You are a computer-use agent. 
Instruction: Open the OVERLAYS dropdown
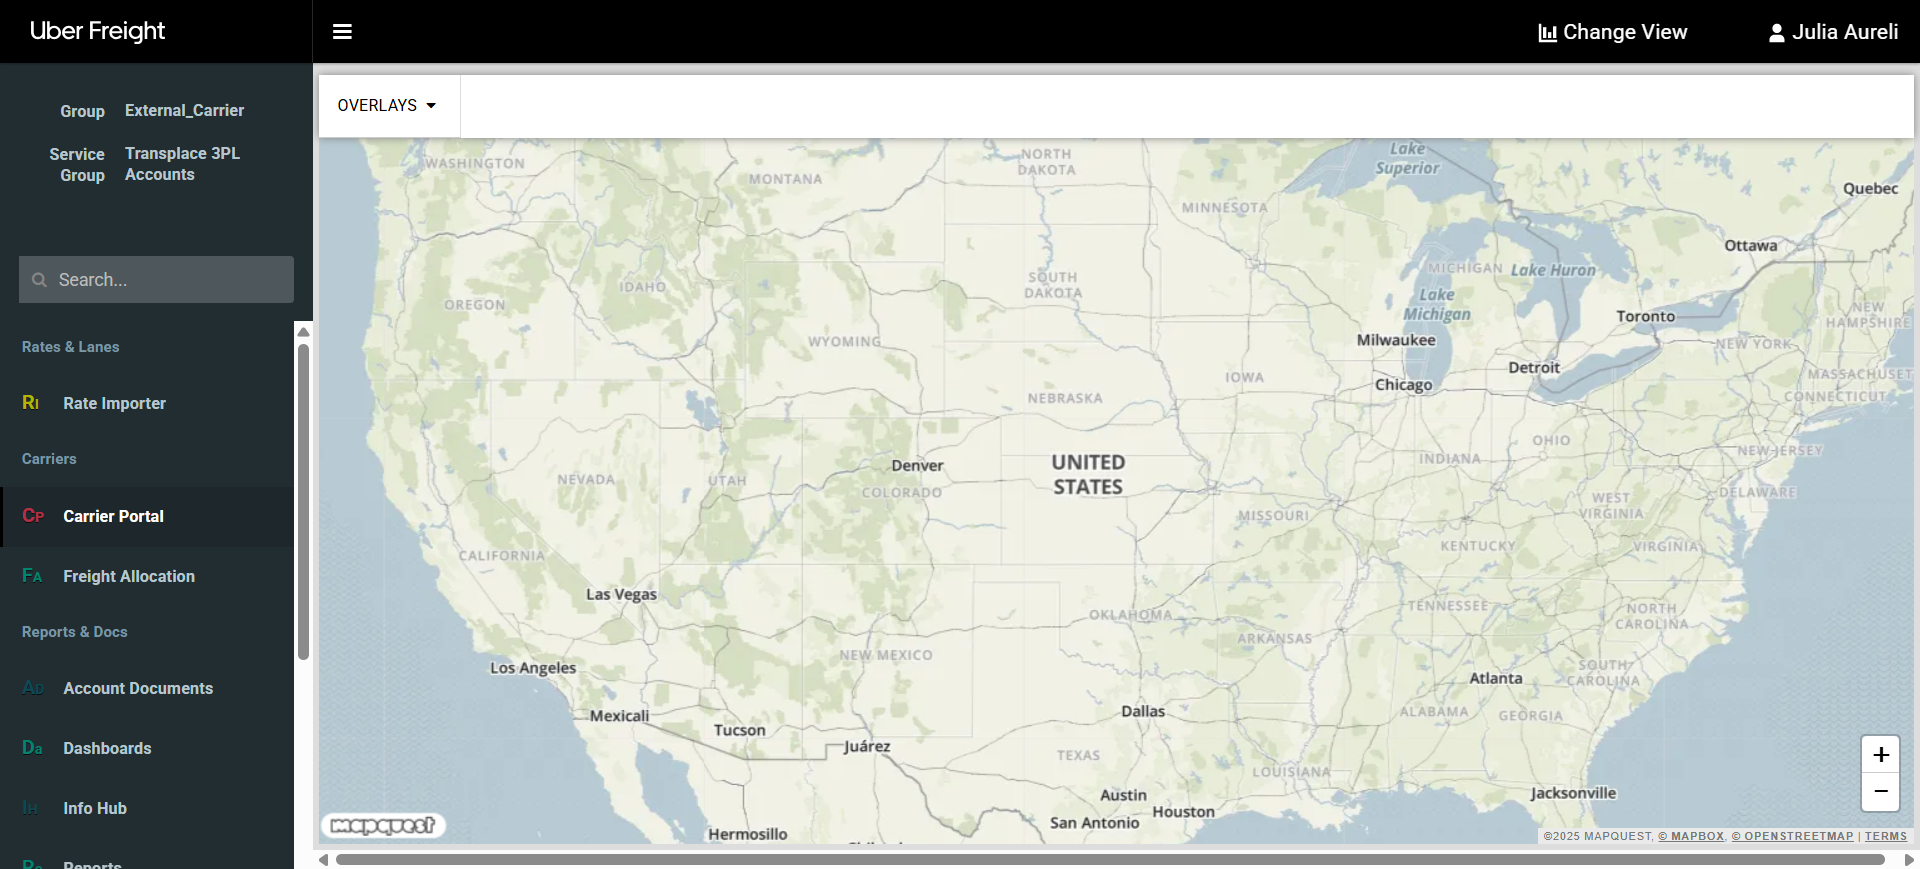[x=388, y=106]
